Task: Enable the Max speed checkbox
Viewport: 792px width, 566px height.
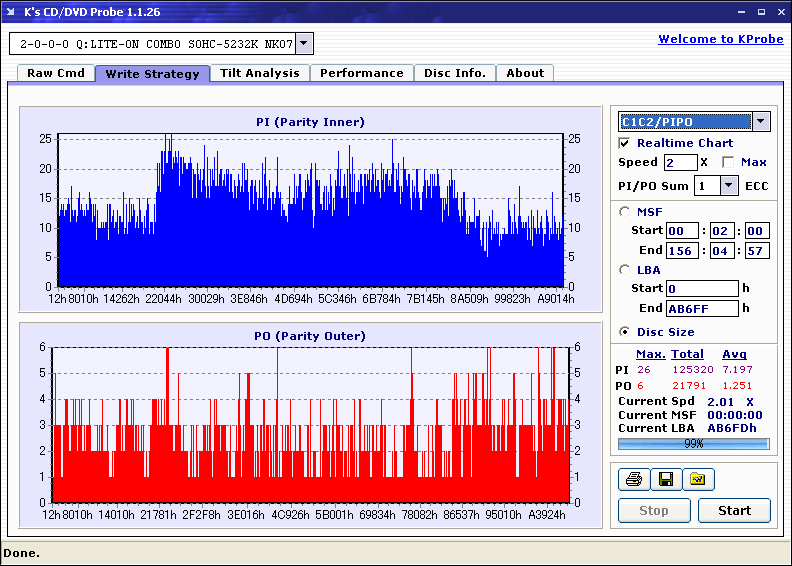Action: click(728, 162)
